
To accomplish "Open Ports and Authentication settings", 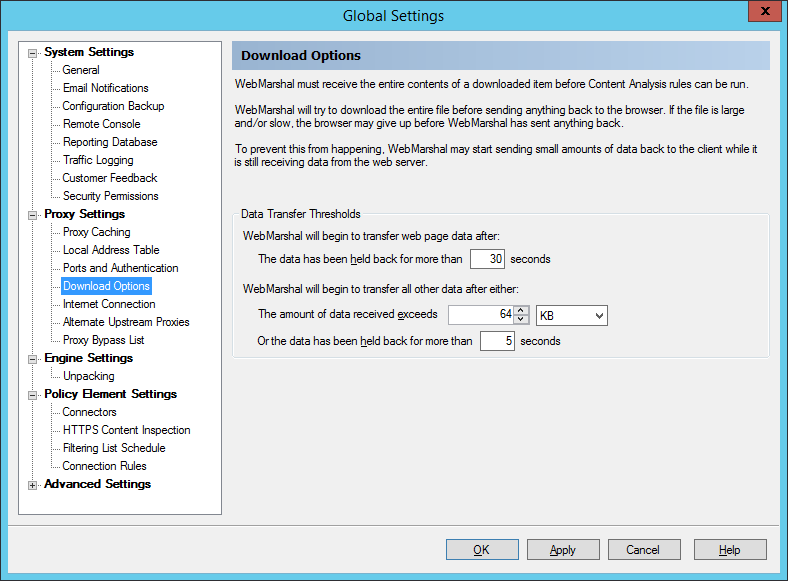I will coord(121,268).
